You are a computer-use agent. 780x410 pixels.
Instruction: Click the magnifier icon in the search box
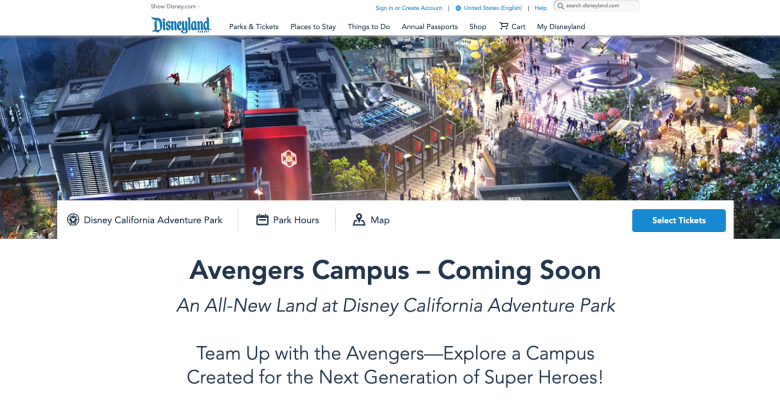[561, 6]
